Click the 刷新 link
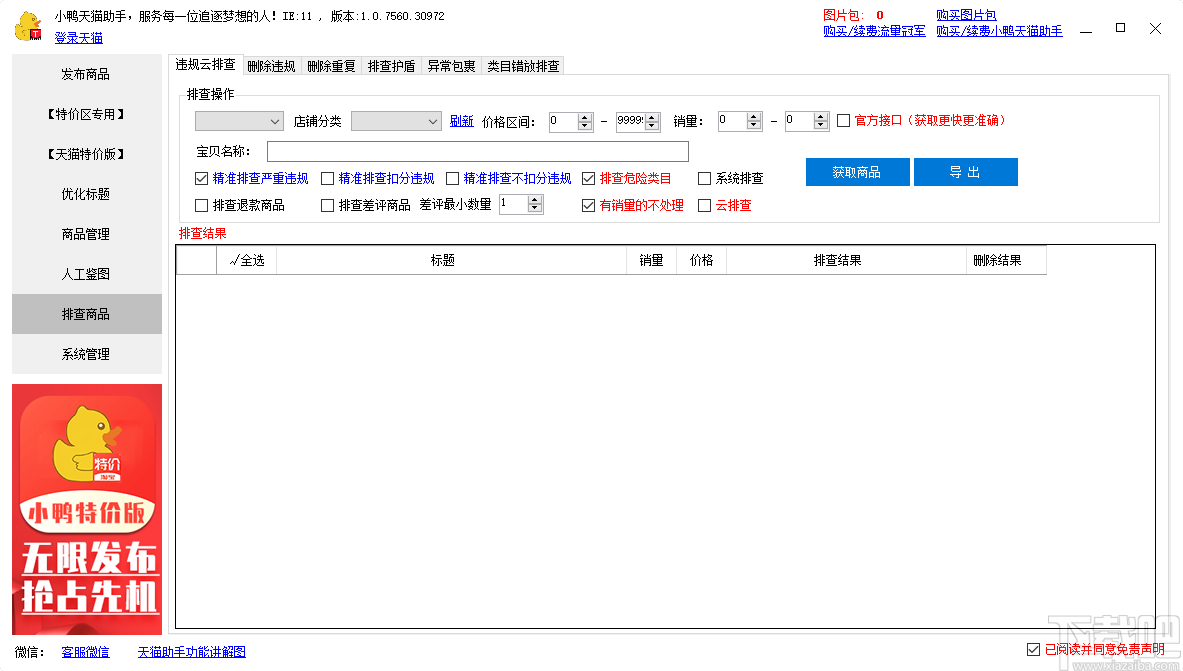This screenshot has width=1183, height=671. tap(462, 121)
